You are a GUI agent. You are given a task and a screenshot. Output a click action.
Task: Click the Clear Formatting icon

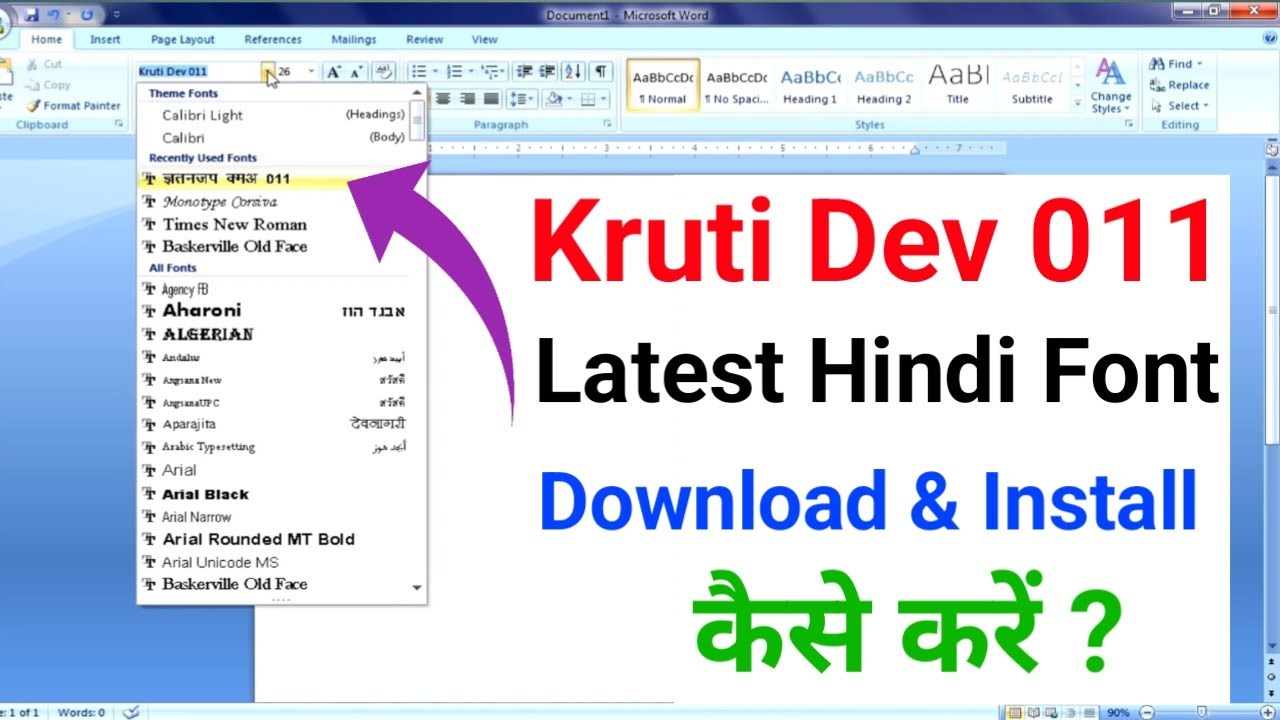(385, 72)
